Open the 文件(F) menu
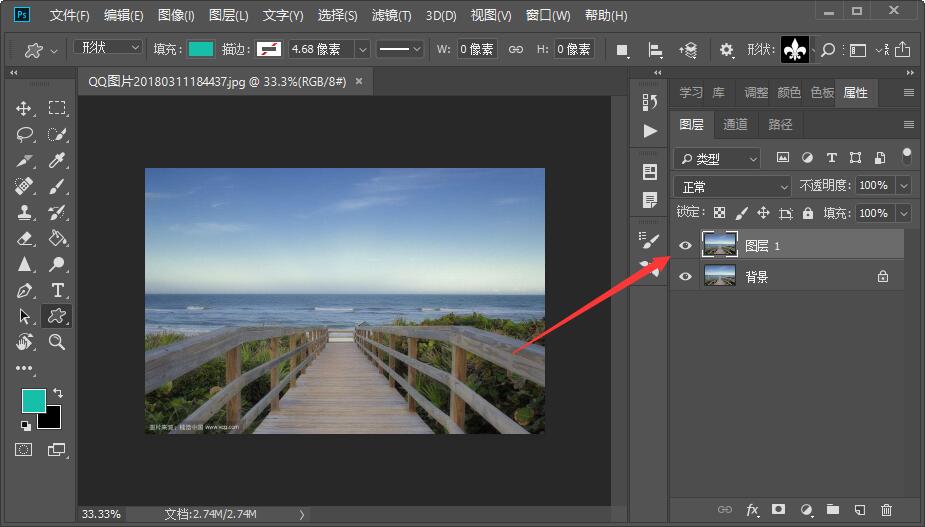The image size is (925, 527). 70,15
